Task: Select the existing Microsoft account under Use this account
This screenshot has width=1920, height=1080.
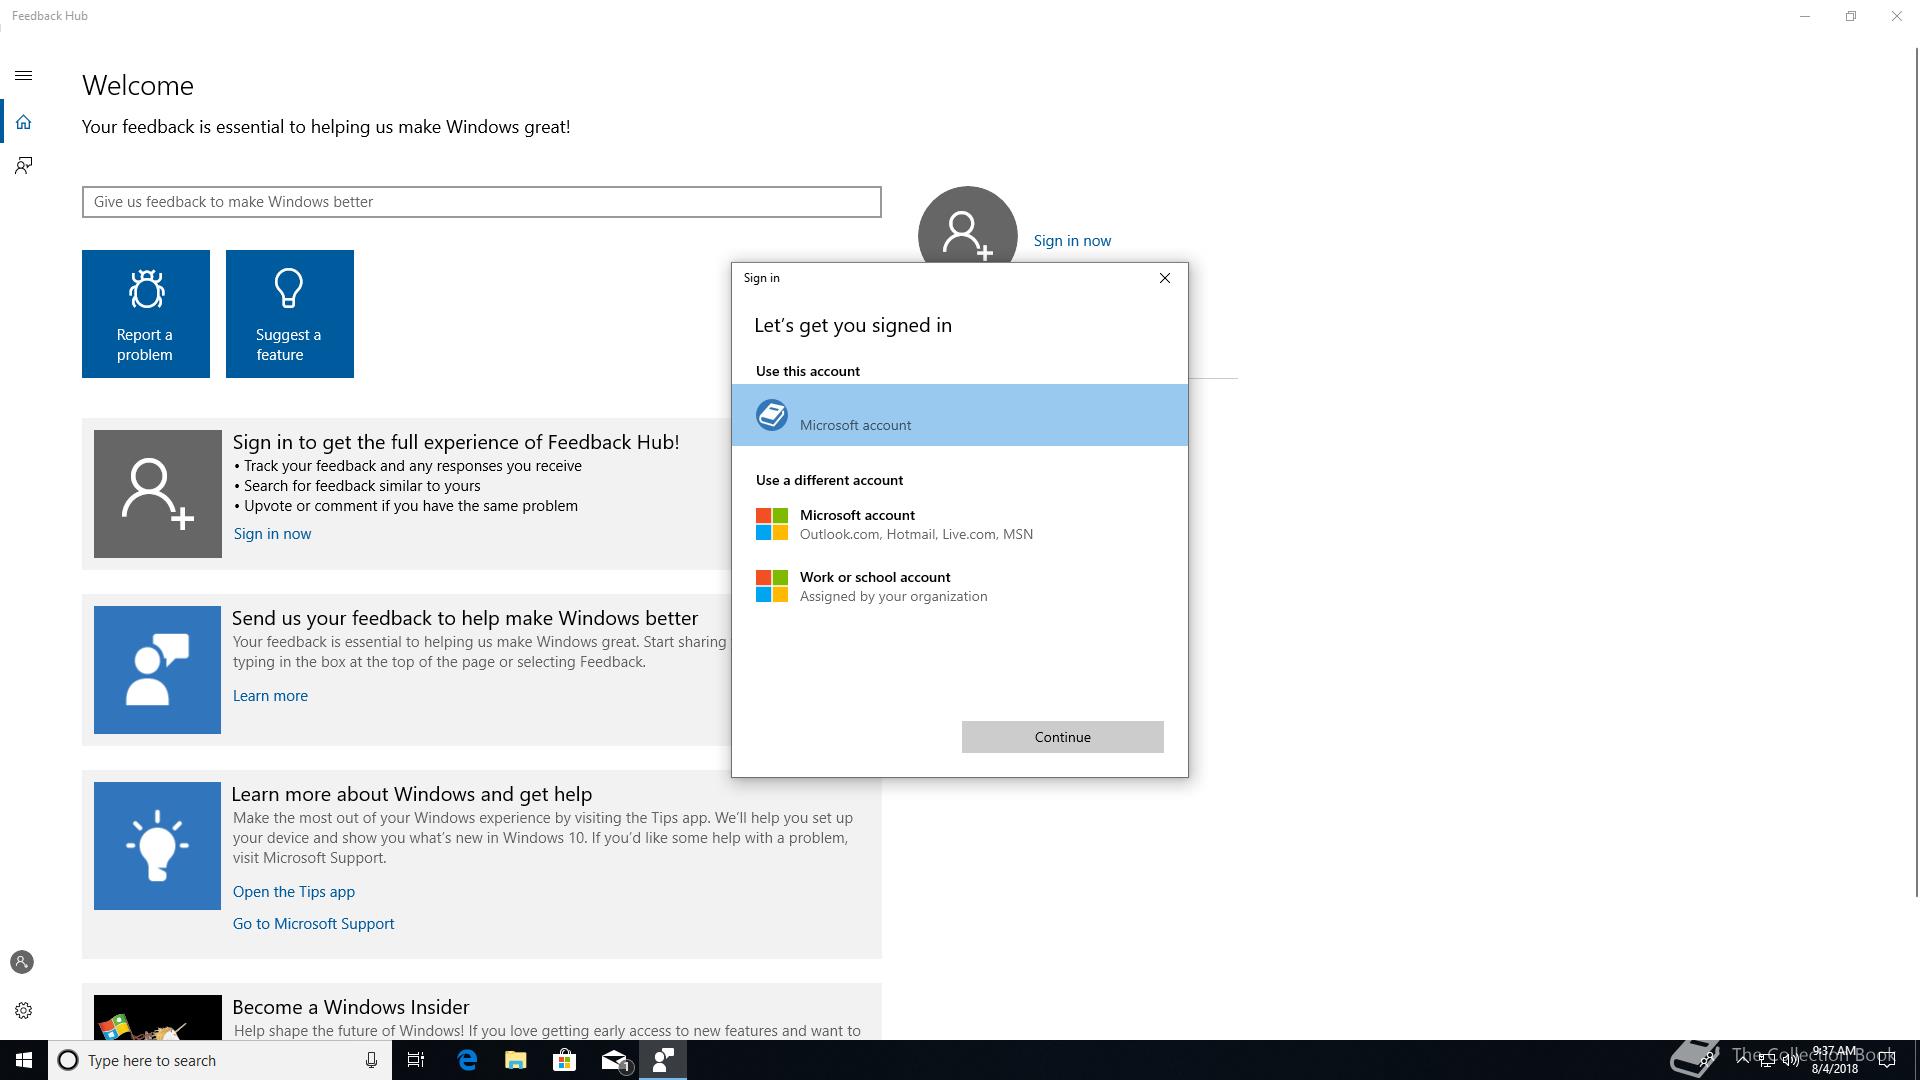Action: [960, 415]
